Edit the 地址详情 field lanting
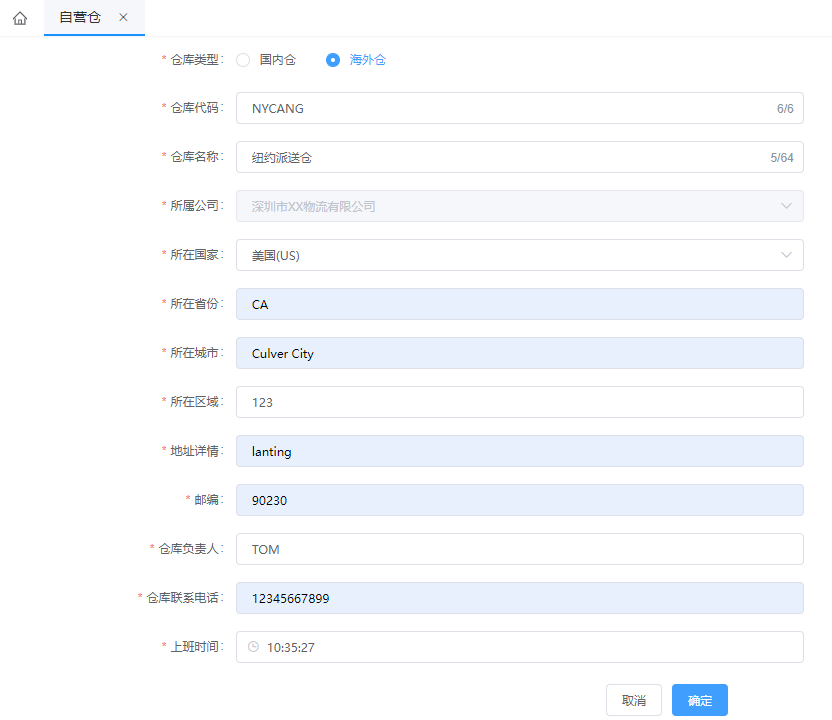832x720 pixels. click(x=519, y=451)
